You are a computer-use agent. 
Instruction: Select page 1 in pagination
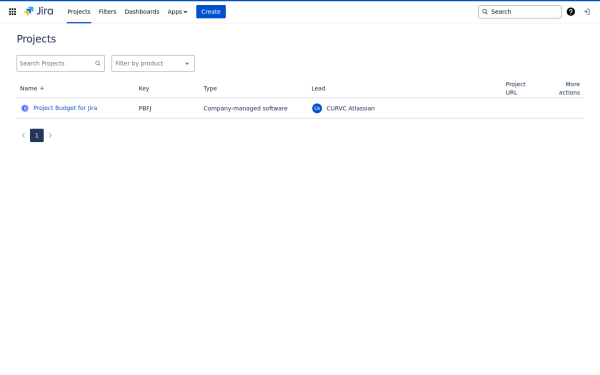tap(37, 135)
